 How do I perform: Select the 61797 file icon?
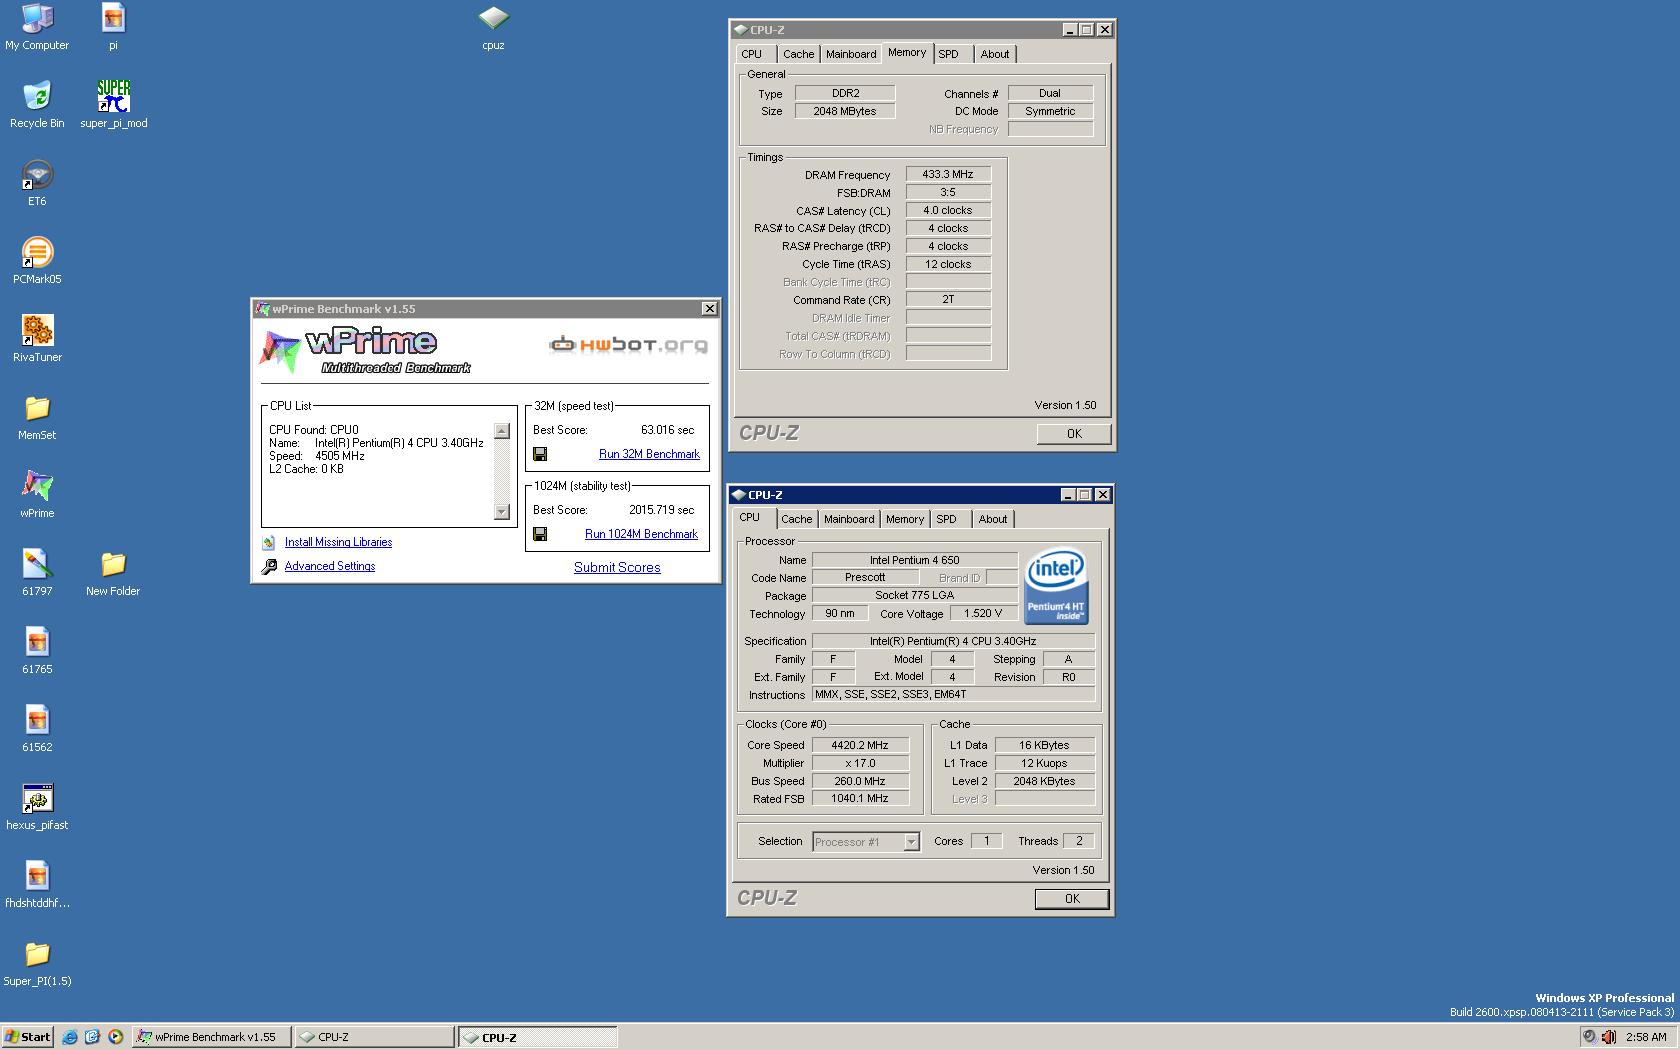click(x=37, y=572)
